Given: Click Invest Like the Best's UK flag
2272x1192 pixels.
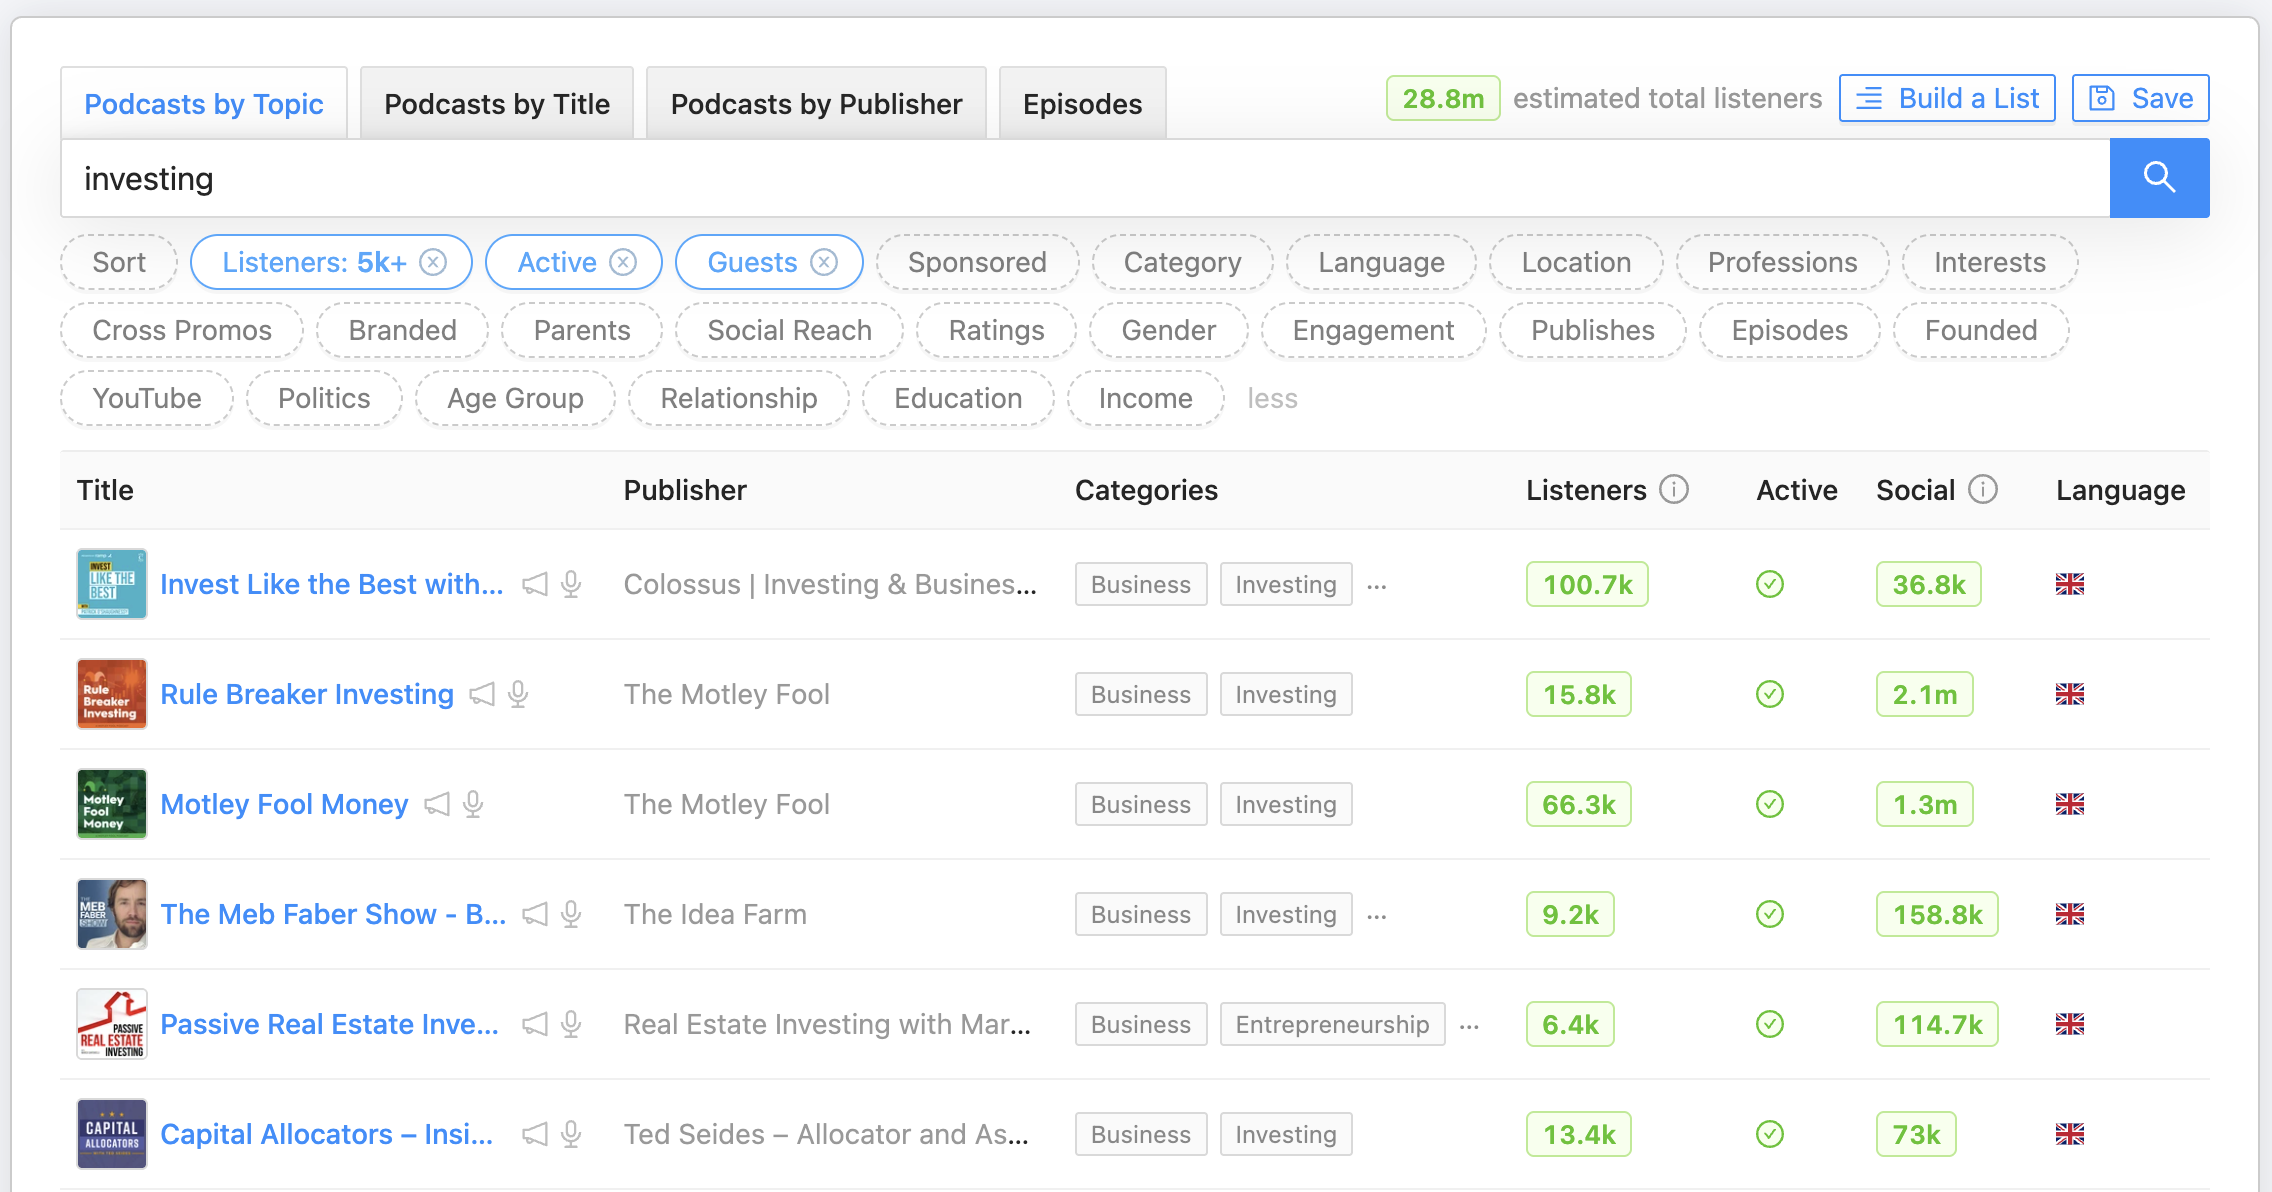Looking at the screenshot, I should 2069,584.
